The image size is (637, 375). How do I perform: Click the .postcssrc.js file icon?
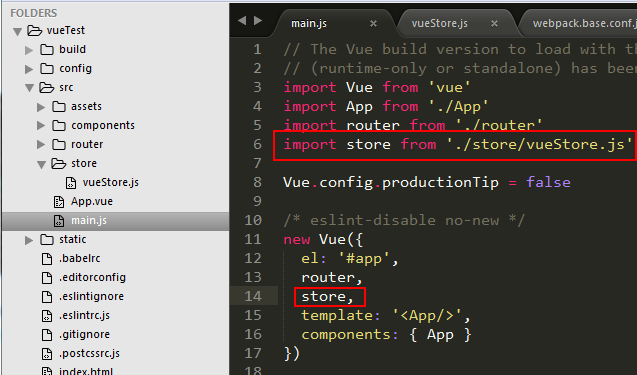(x=47, y=354)
